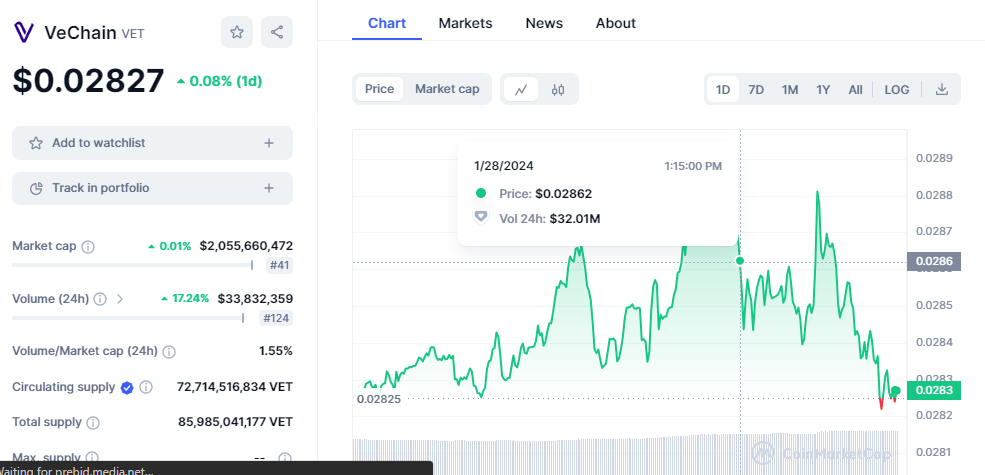985x475 pixels.
Task: Click the $33,832,359 volume value
Action: pos(255,298)
